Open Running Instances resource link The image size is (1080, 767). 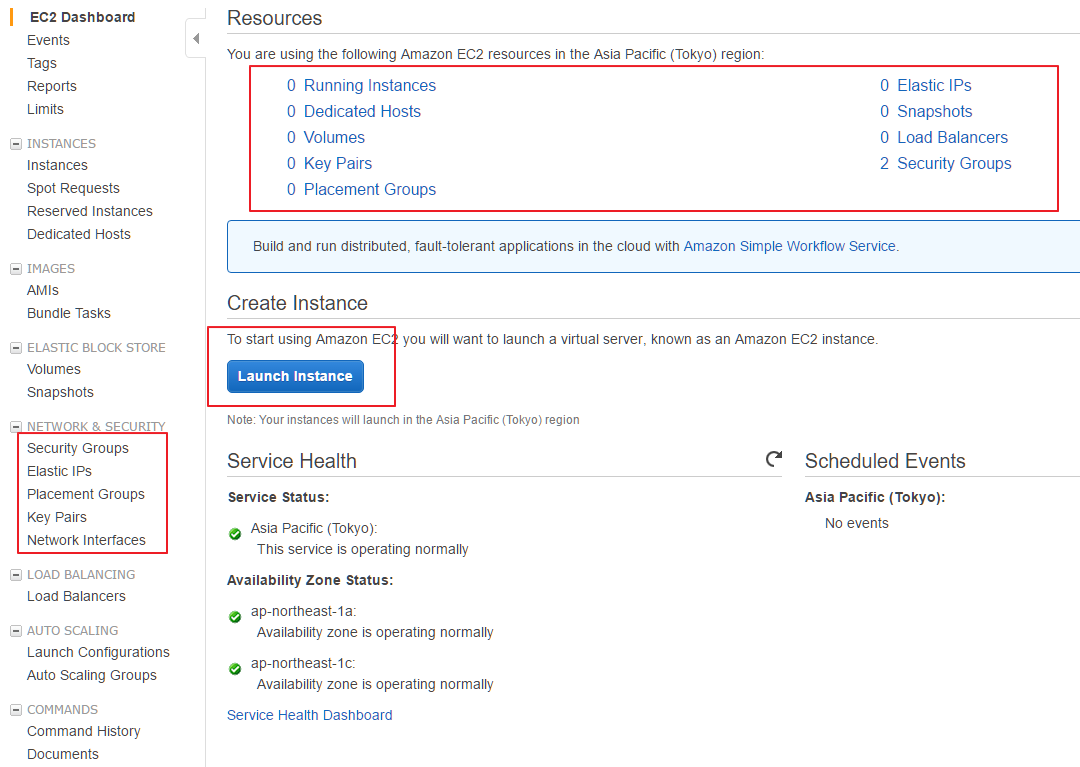pos(370,85)
